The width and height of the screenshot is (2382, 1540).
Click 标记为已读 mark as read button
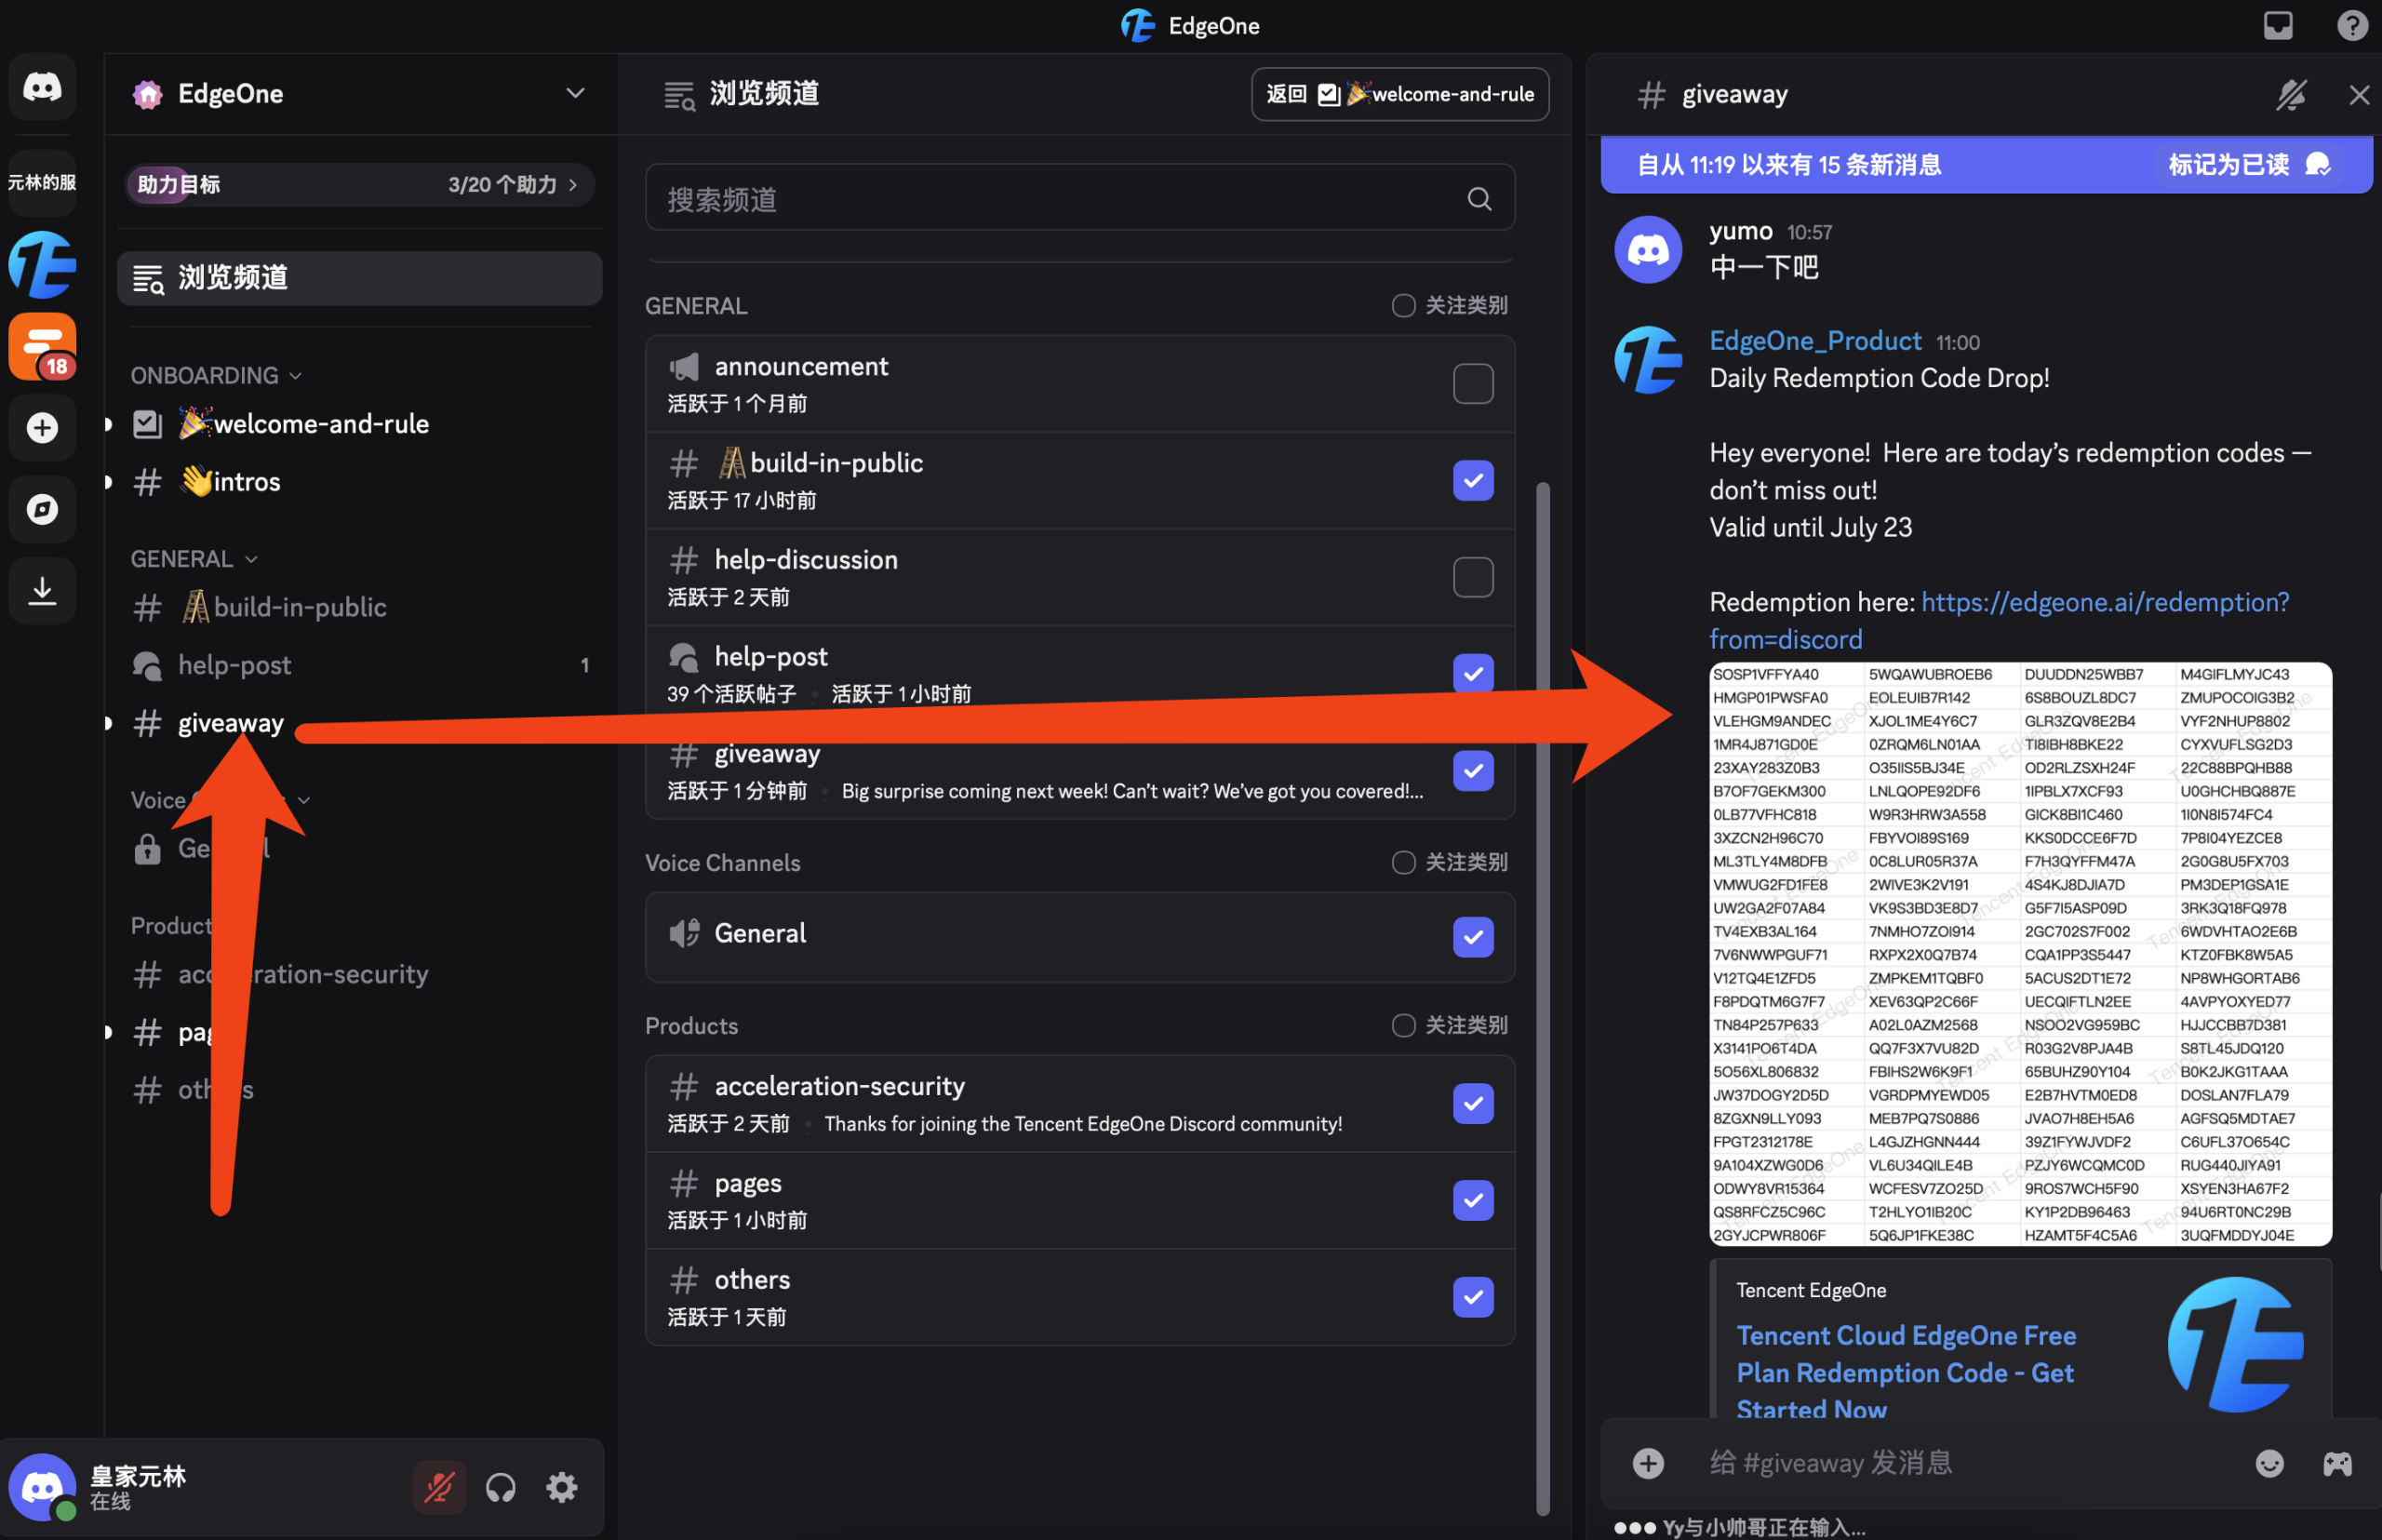[2249, 165]
